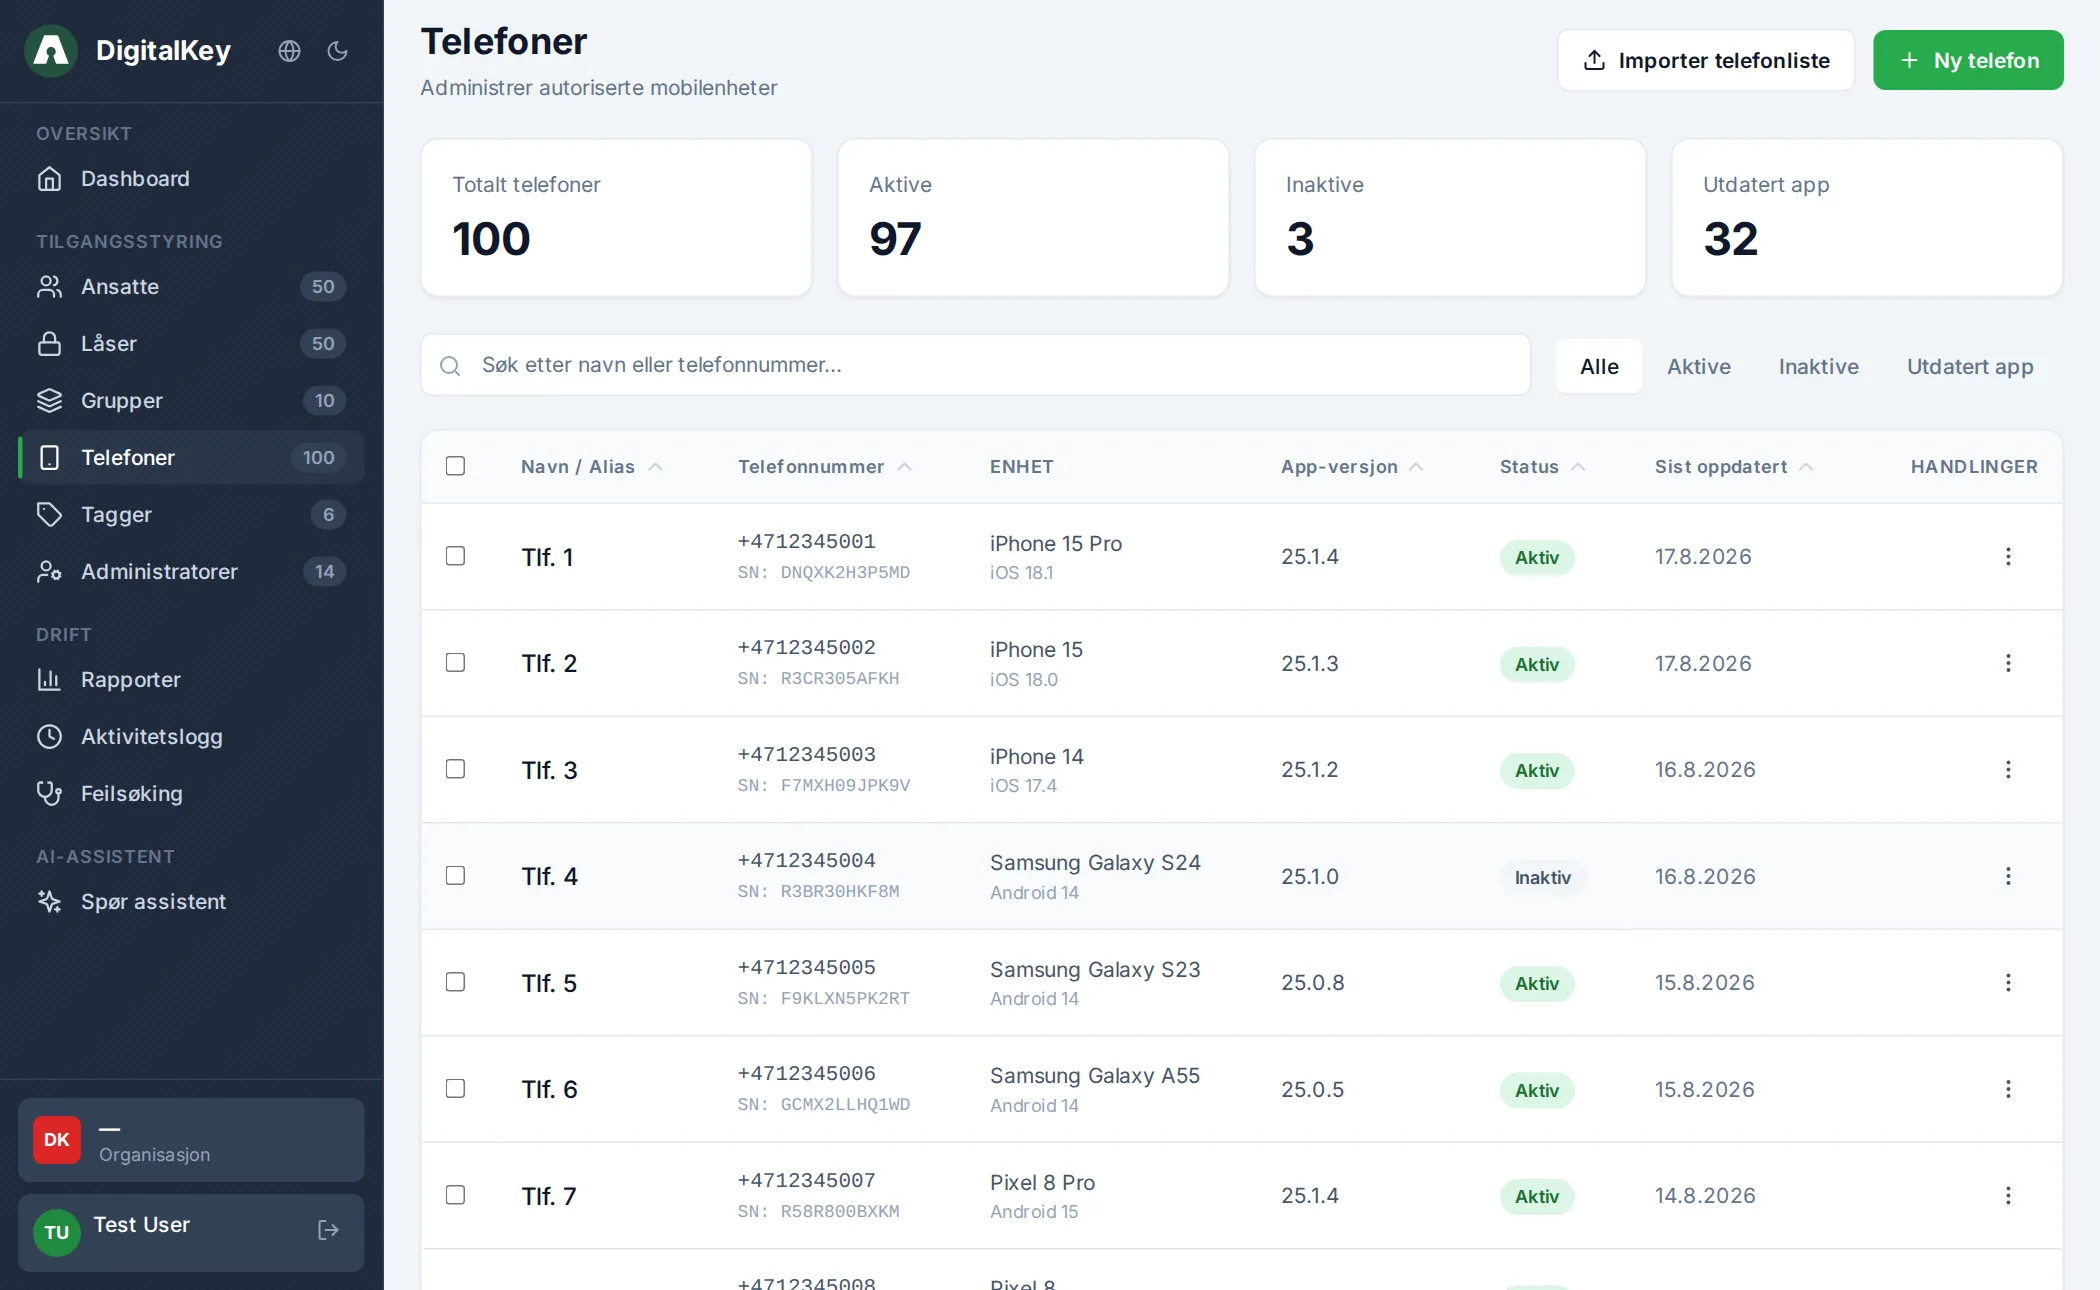This screenshot has height=1290, width=2100.
Task: Show row actions for Tlf. 3
Action: click(2008, 770)
